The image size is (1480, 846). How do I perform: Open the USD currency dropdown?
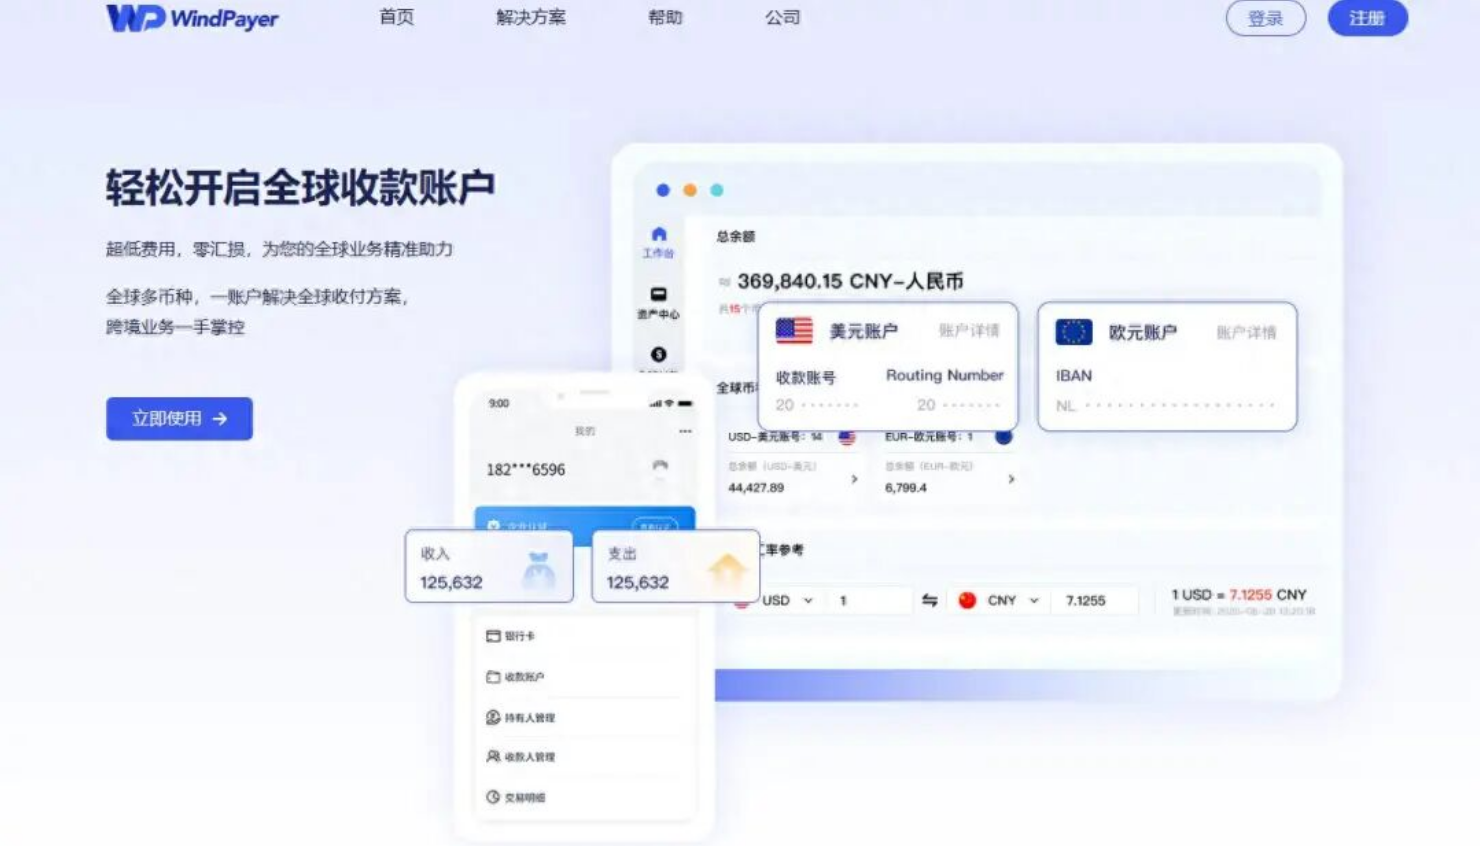coord(788,600)
